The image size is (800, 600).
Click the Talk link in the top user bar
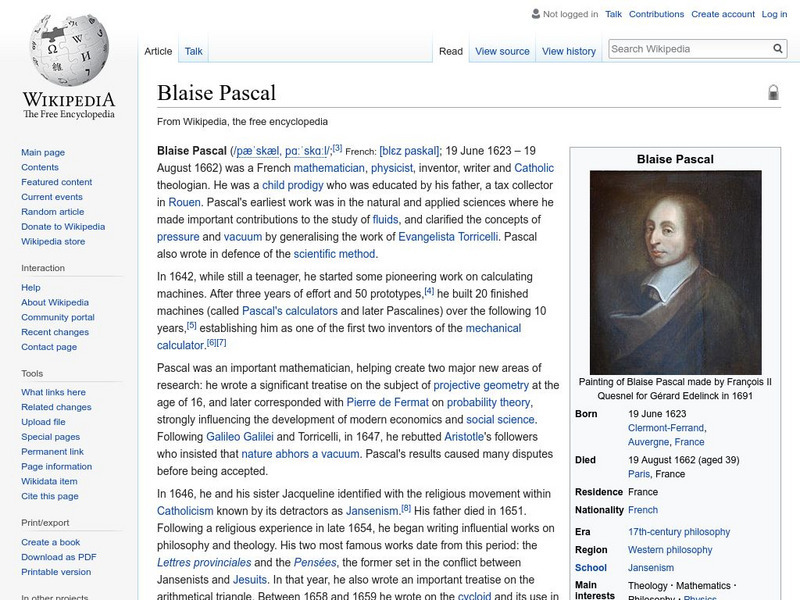point(613,14)
